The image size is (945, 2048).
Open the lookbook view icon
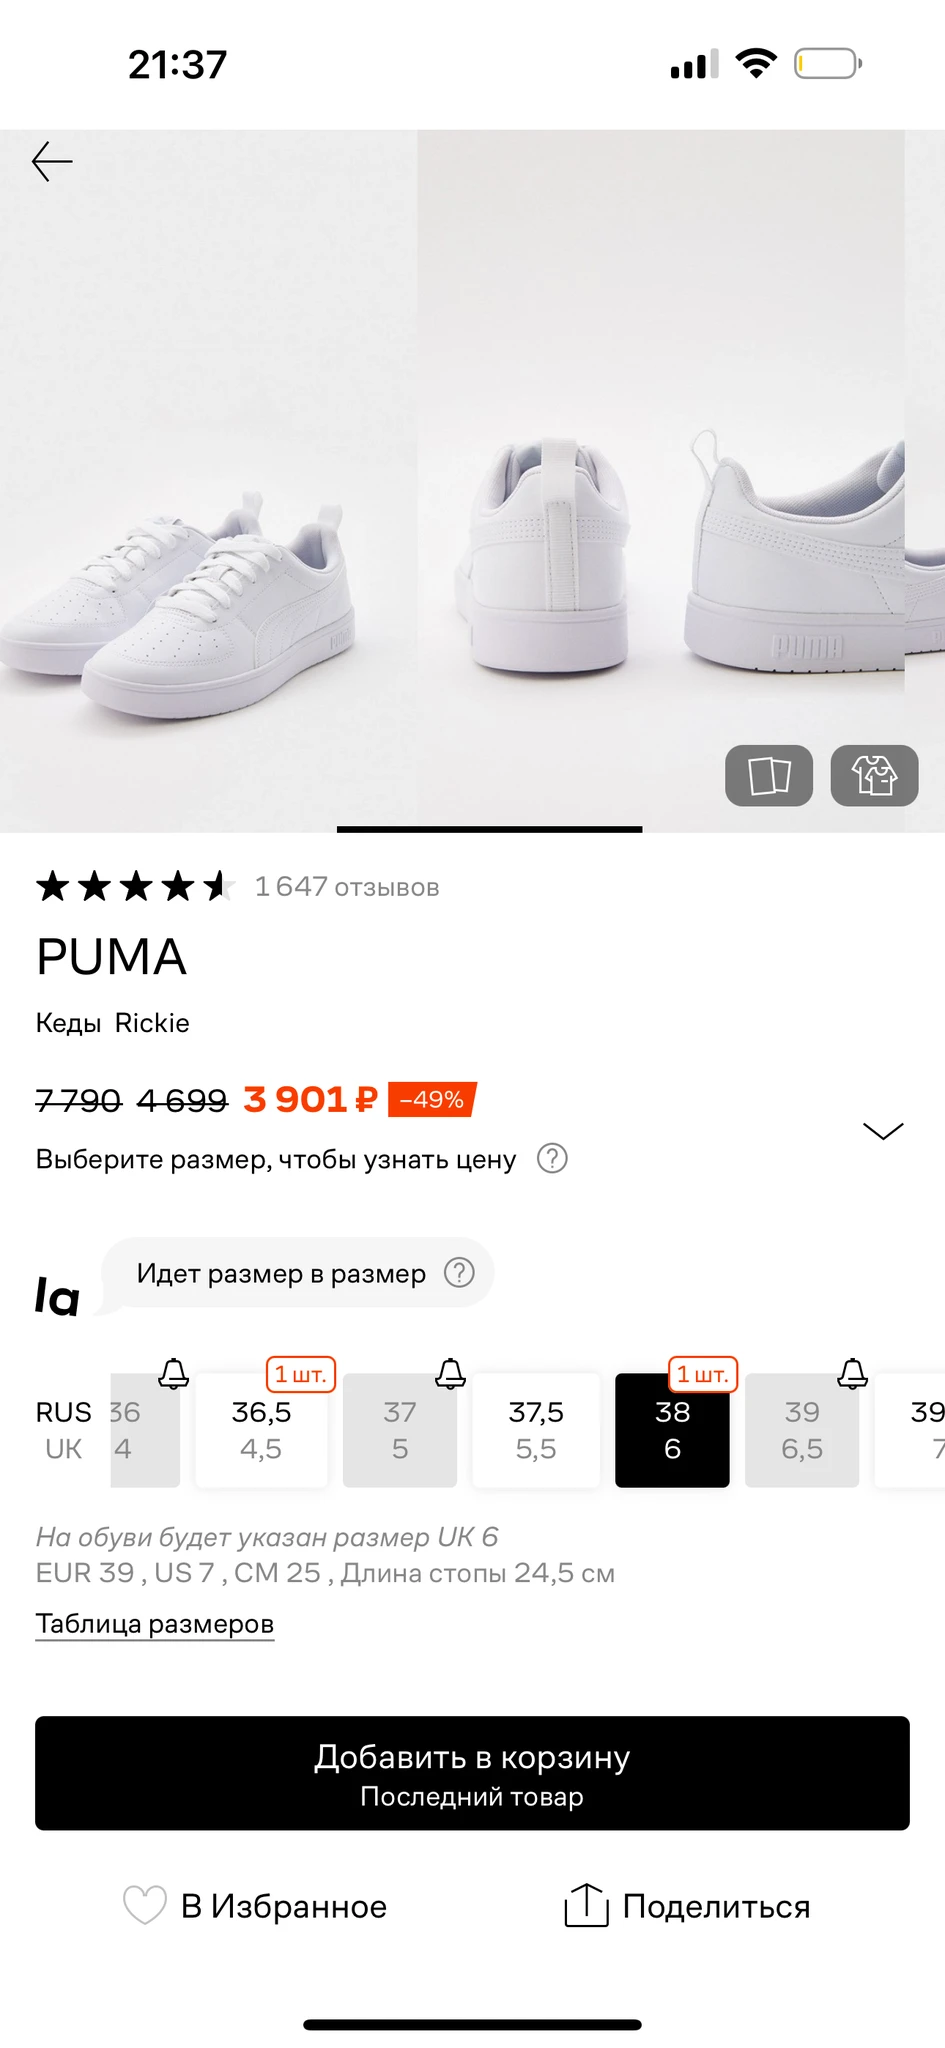[x=768, y=775]
